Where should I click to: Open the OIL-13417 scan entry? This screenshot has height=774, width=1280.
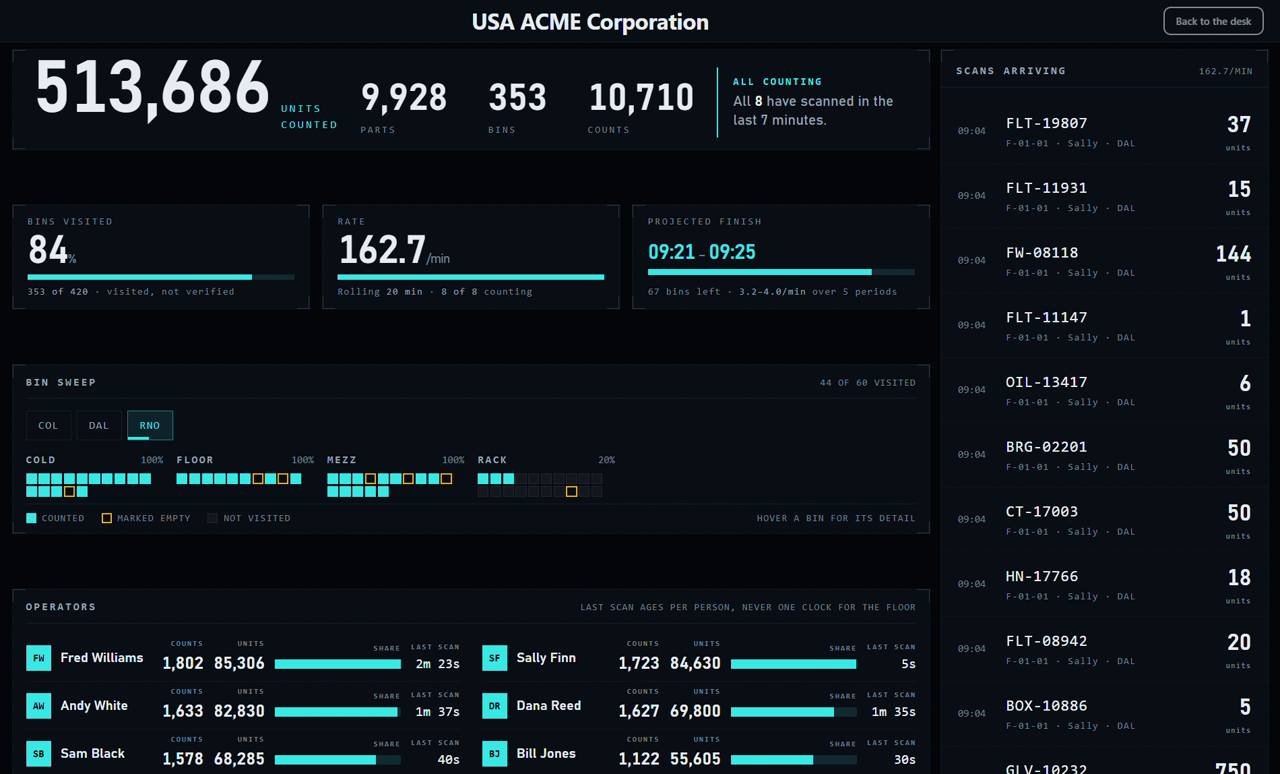(1104, 390)
